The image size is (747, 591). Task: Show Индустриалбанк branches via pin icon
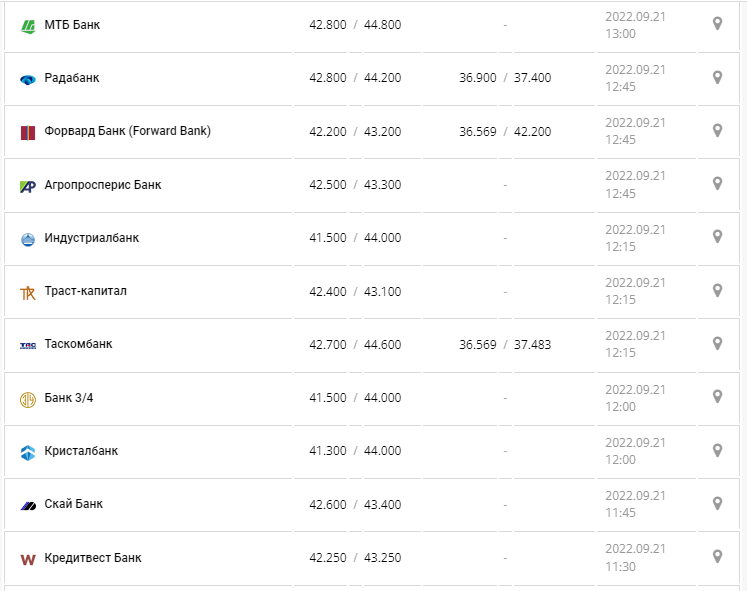[x=717, y=237]
